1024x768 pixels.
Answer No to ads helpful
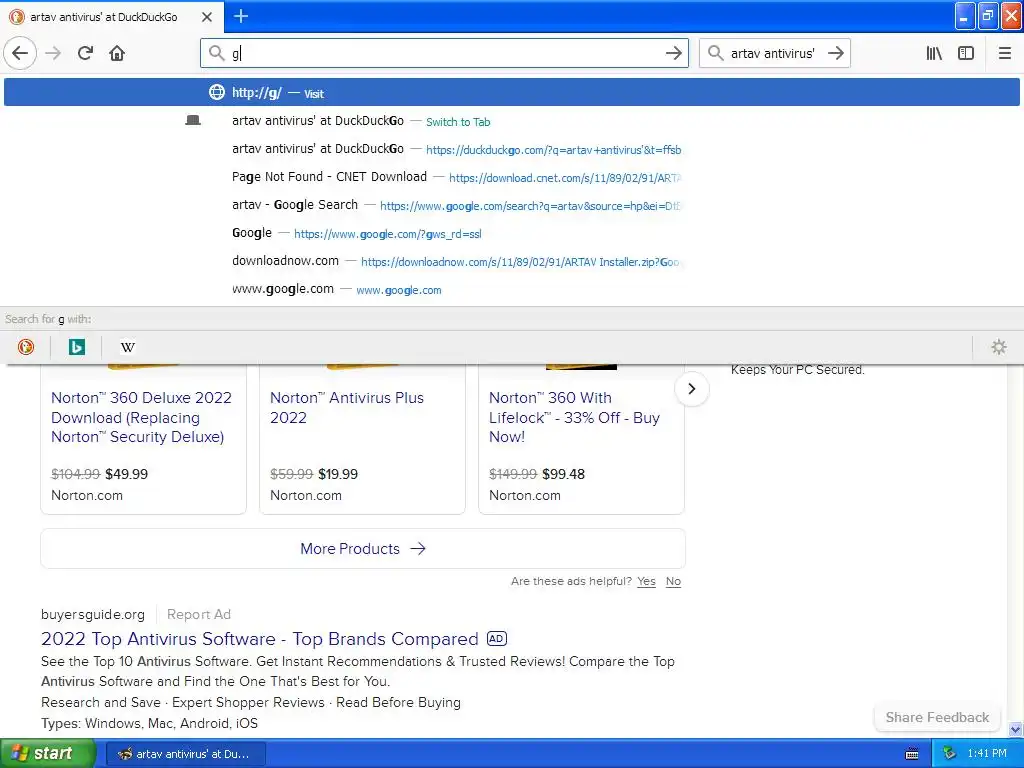click(673, 581)
